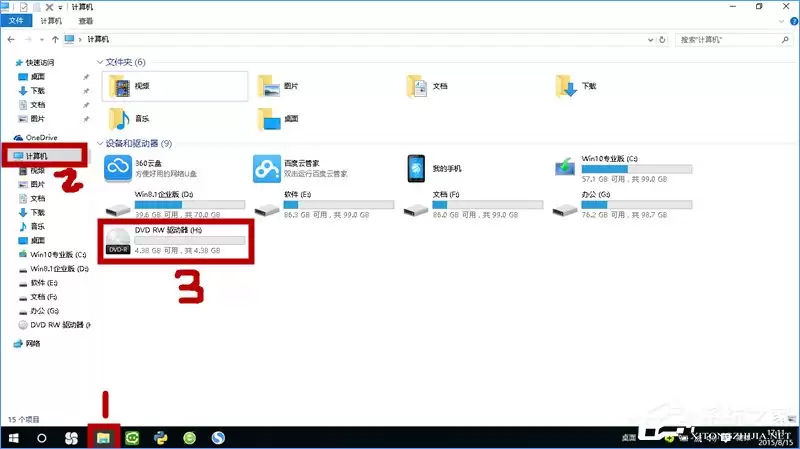Viewport: 800px width, 449px height.
Task: Click the C: drive capacity bar
Action: (637, 168)
